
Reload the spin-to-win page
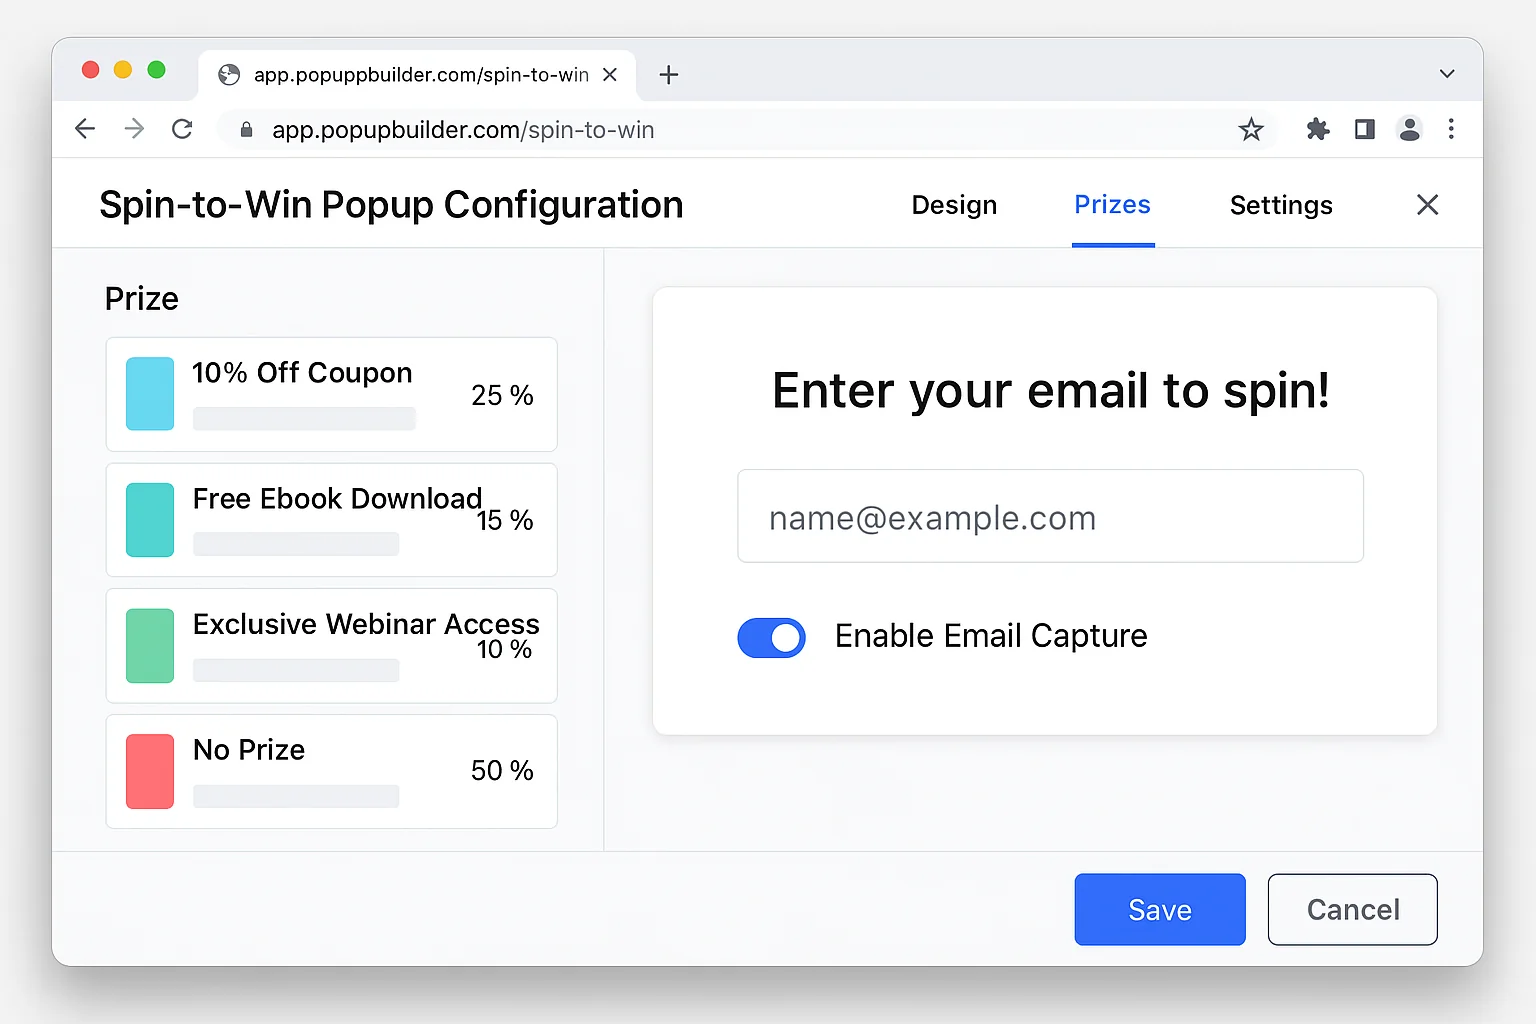(x=182, y=129)
